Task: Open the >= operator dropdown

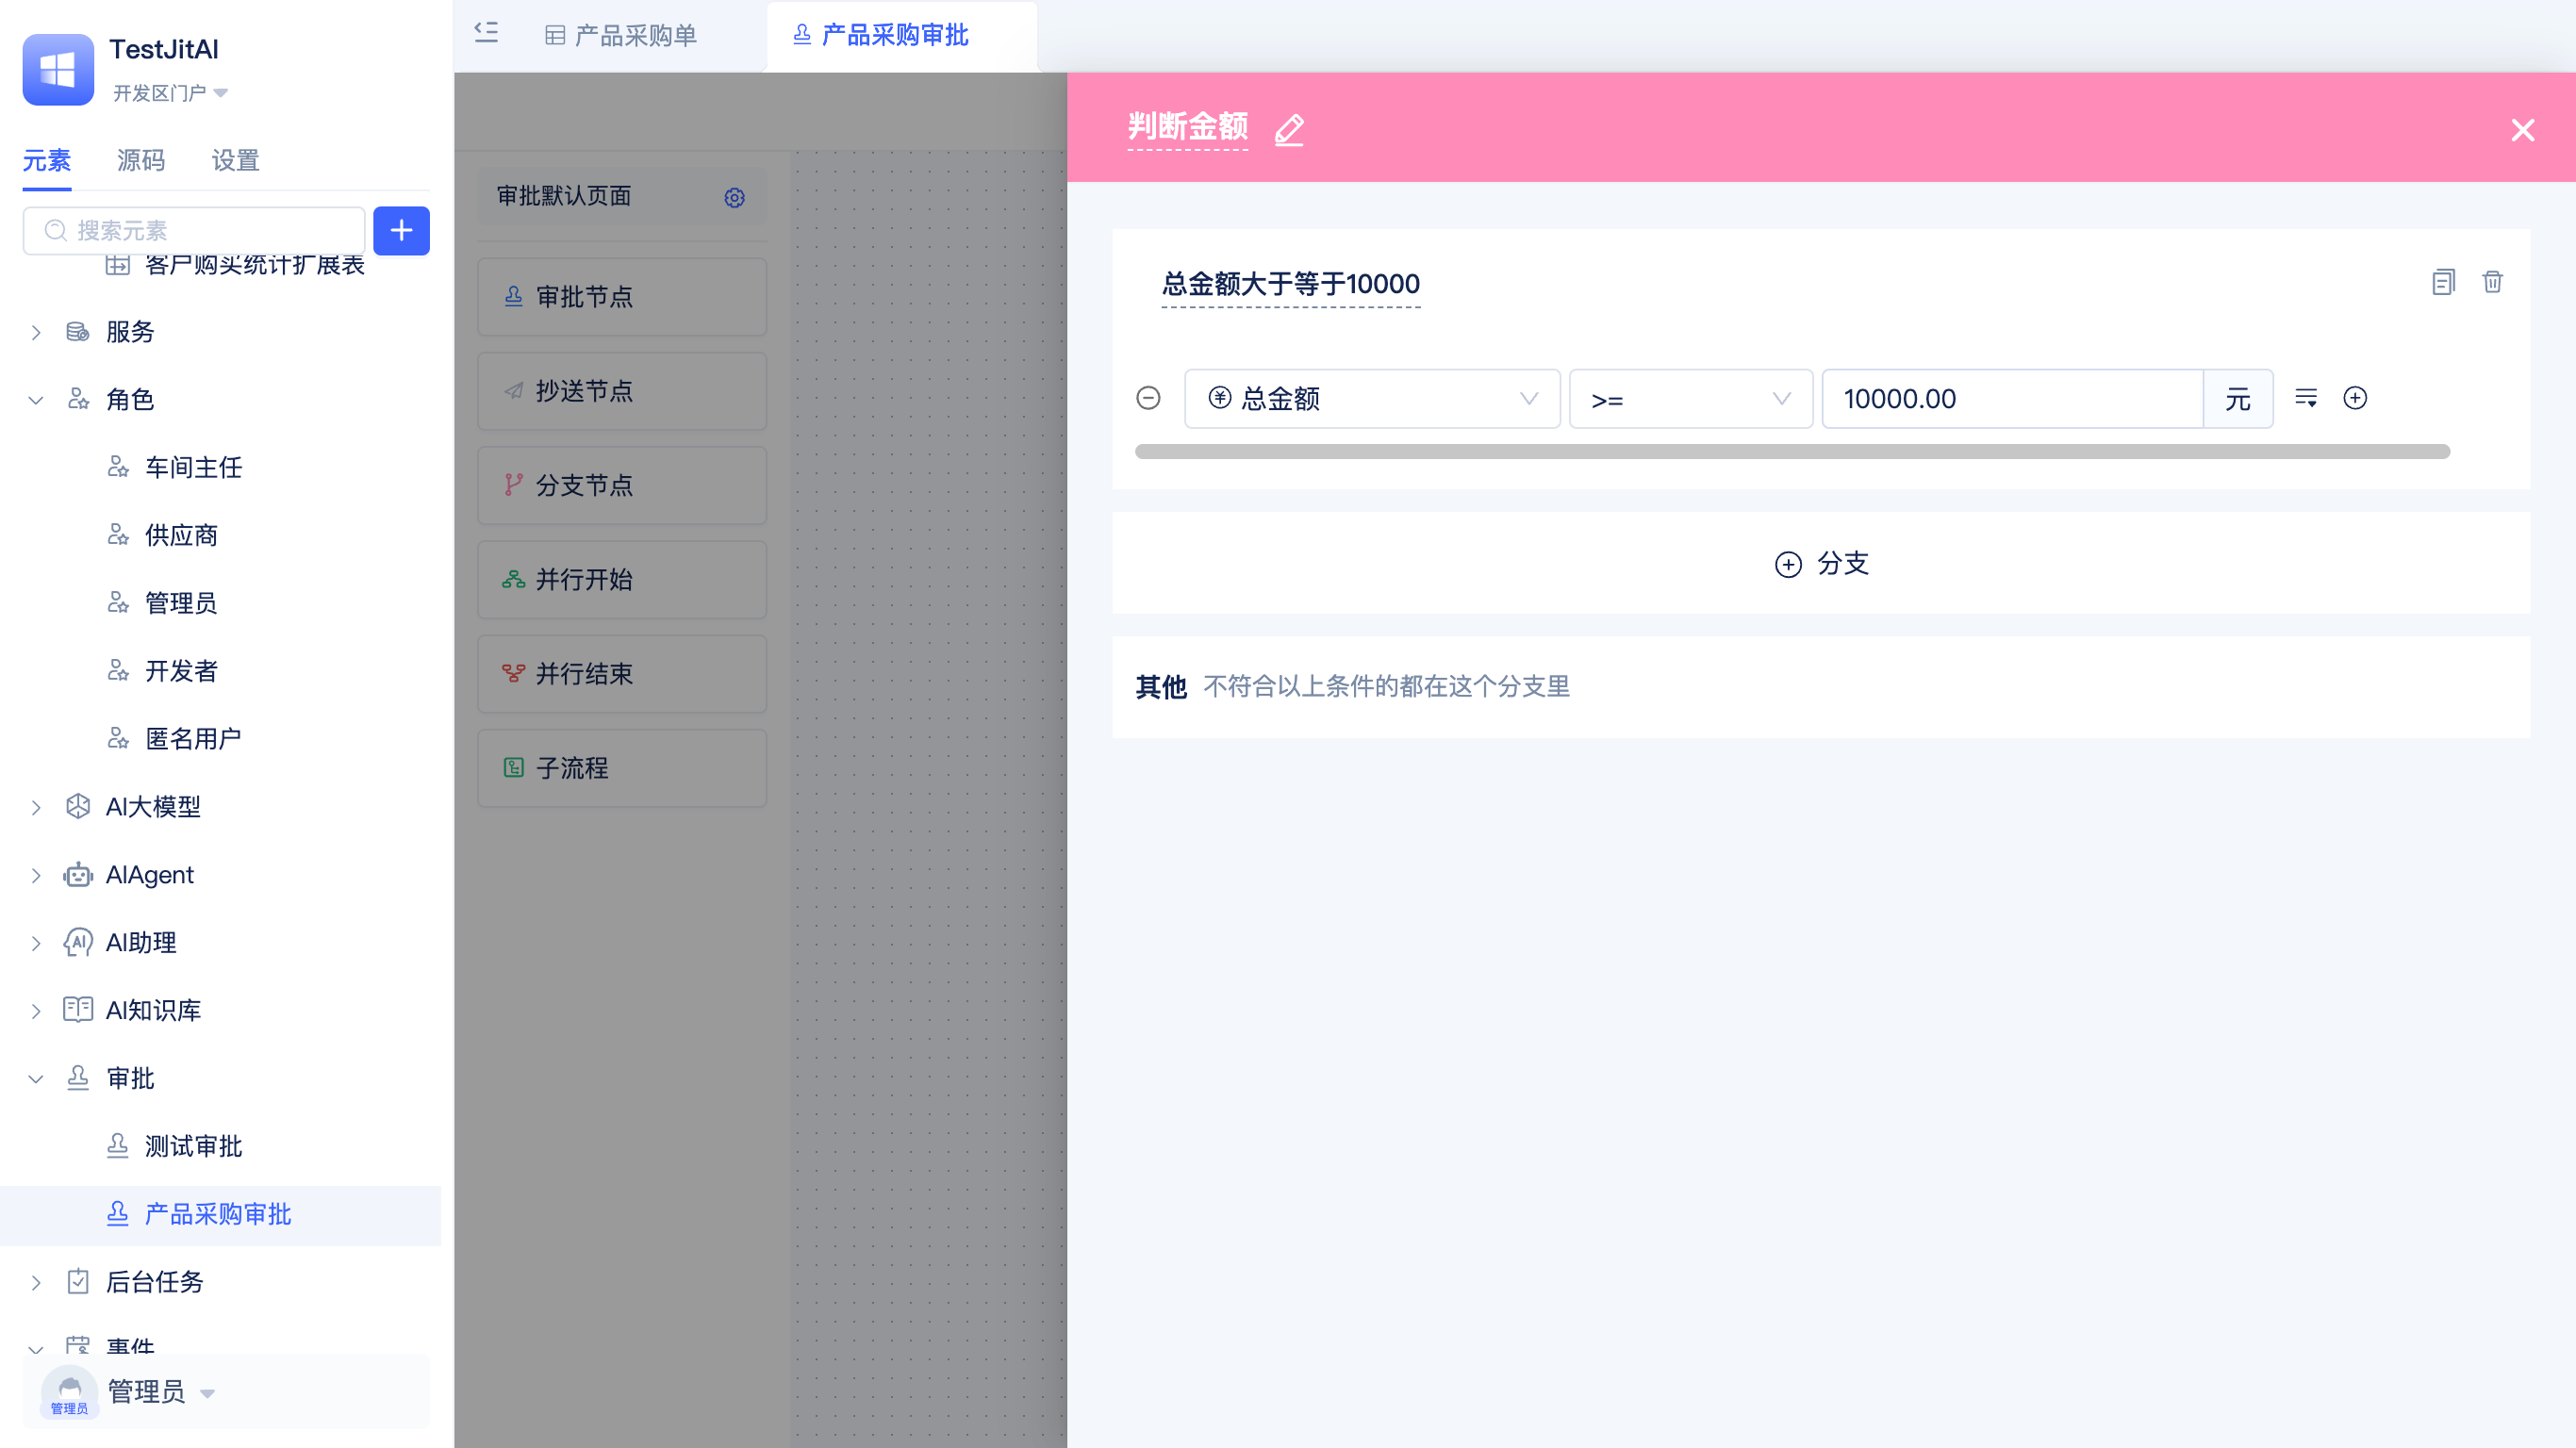Action: coord(1690,399)
